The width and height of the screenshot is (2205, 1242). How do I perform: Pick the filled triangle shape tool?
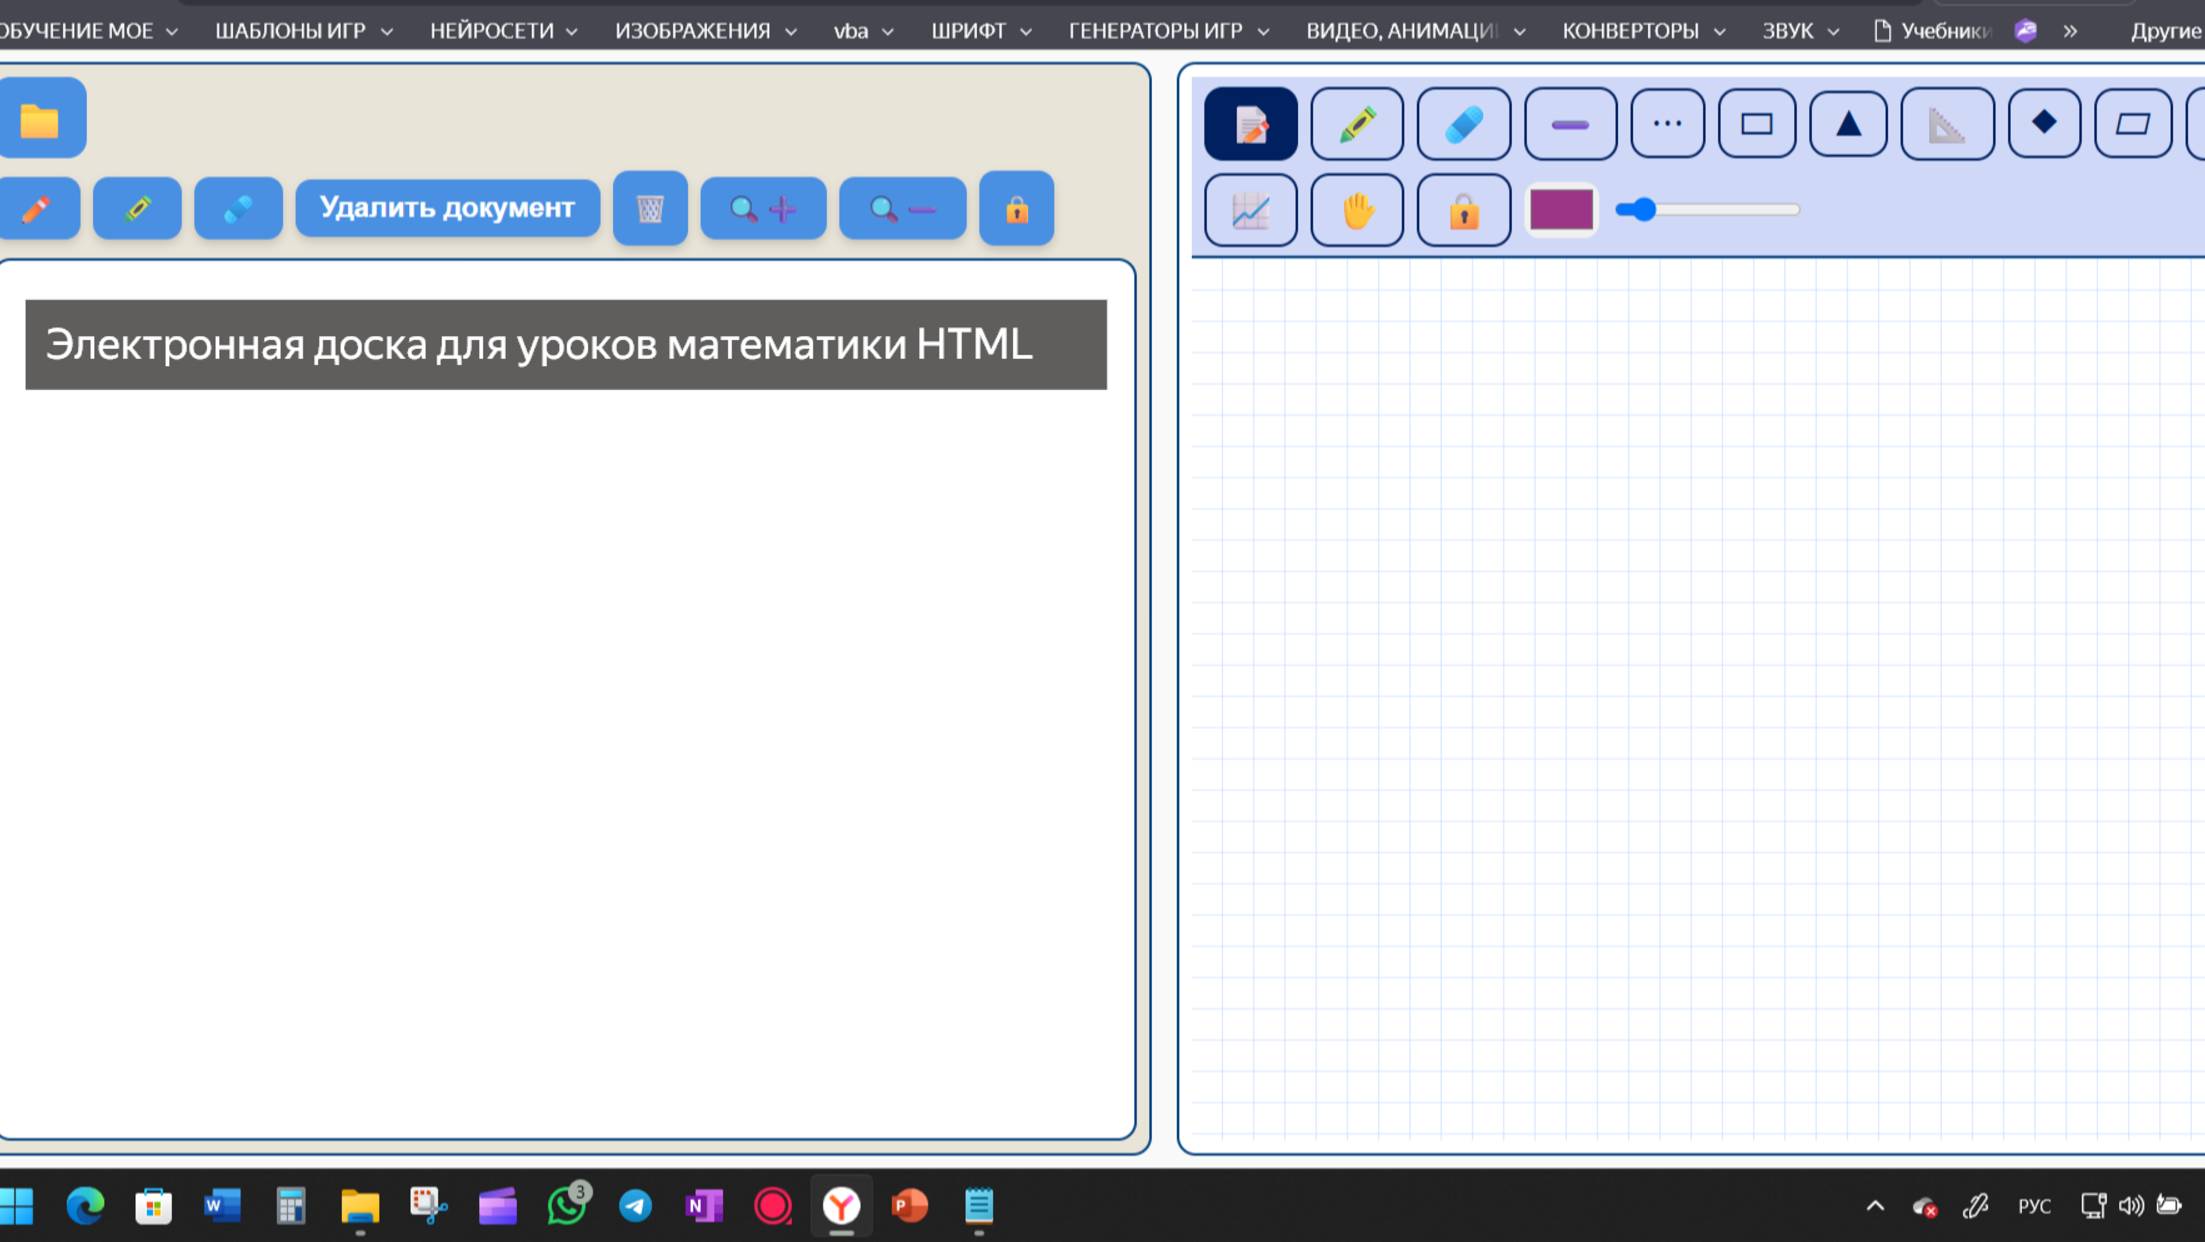coord(1848,124)
